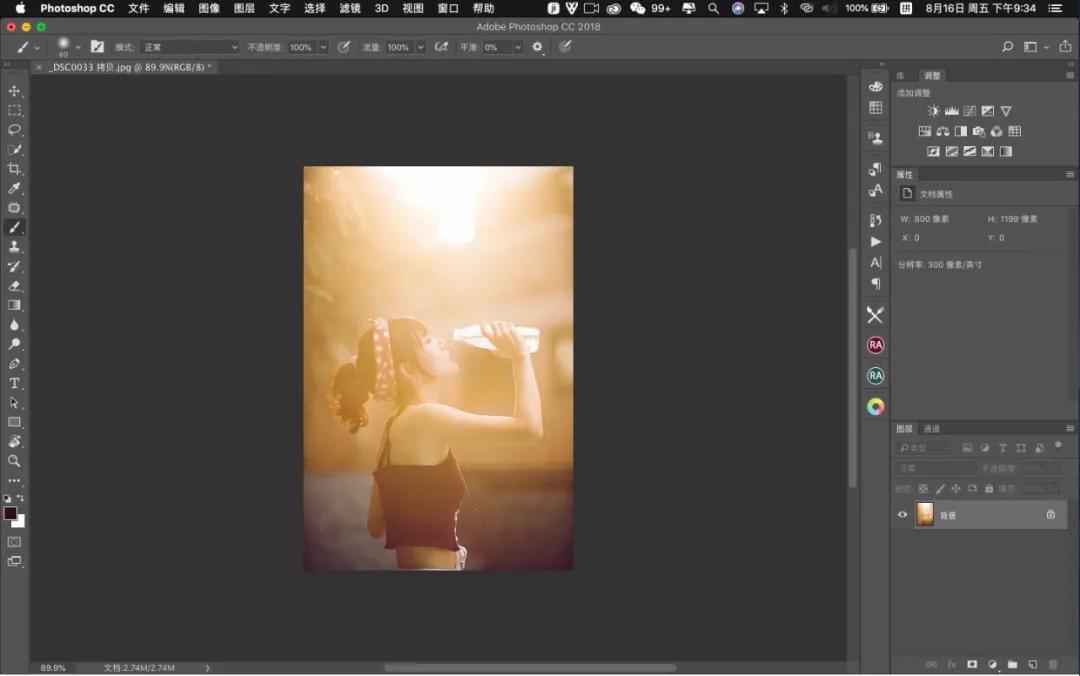Open the 模式 blend mode dropdown

click(190, 47)
